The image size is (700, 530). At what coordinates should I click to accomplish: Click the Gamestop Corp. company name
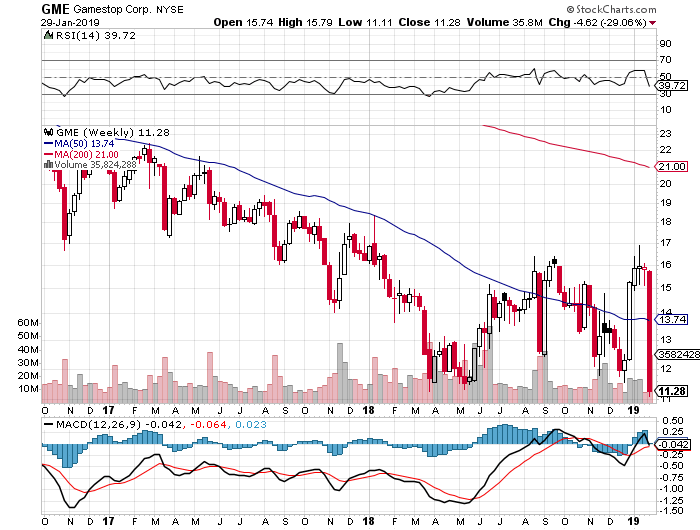[112, 9]
